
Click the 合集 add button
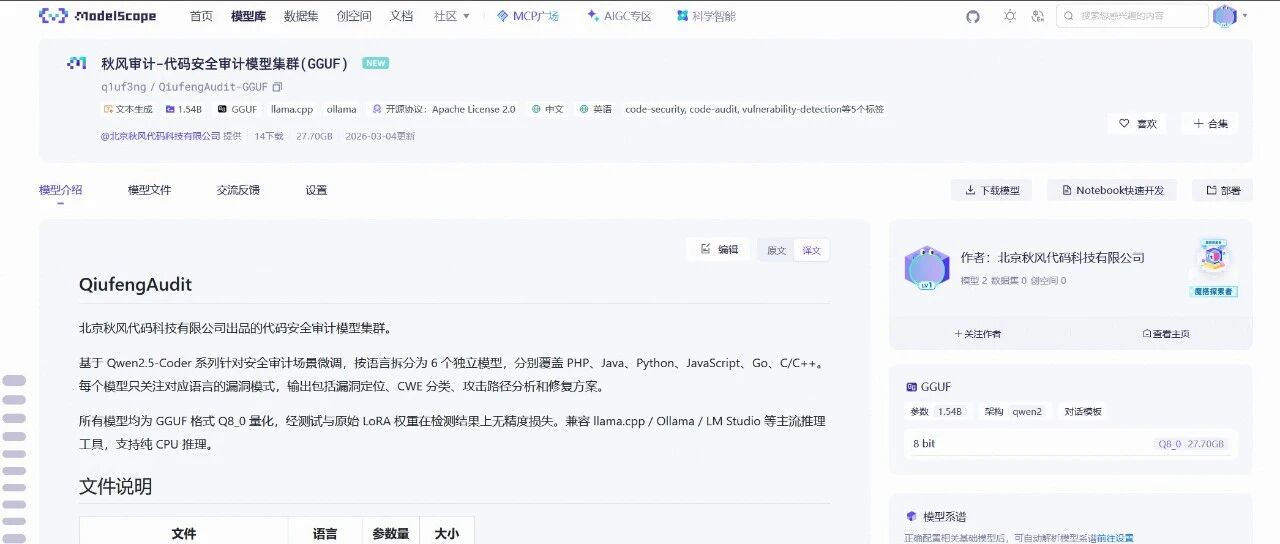[x=1209, y=123]
